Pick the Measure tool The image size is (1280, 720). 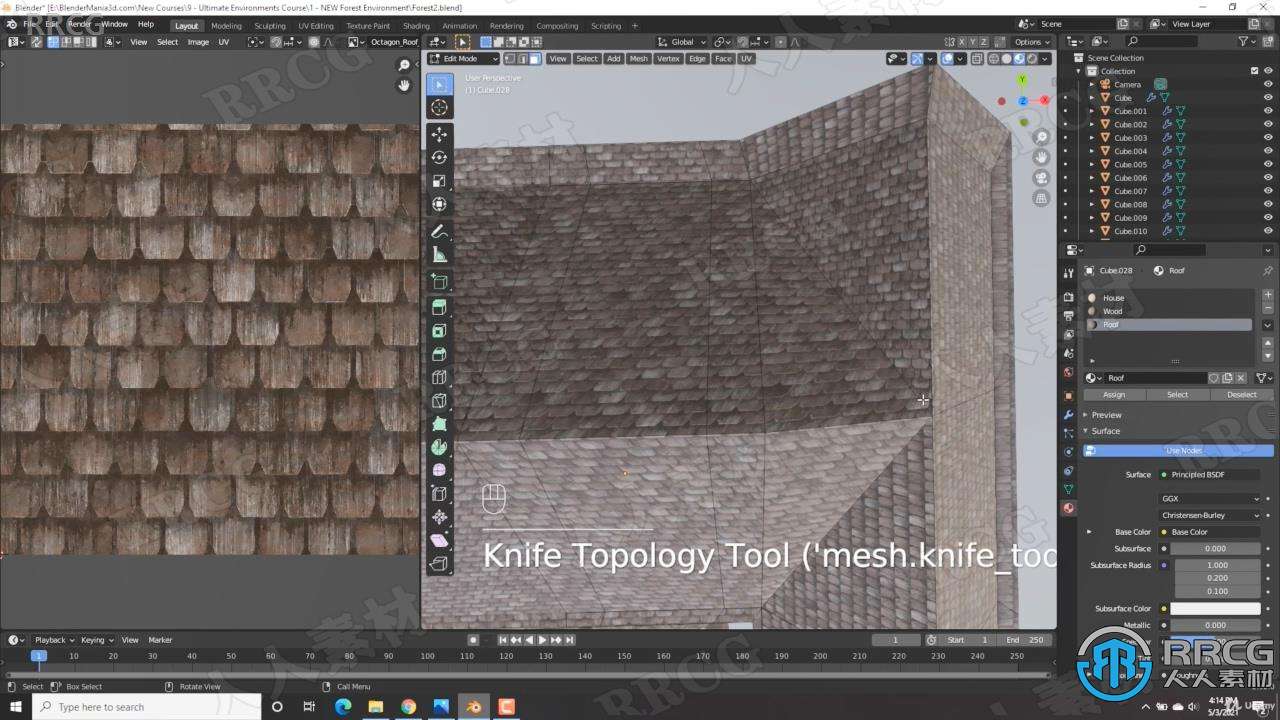[x=439, y=255]
